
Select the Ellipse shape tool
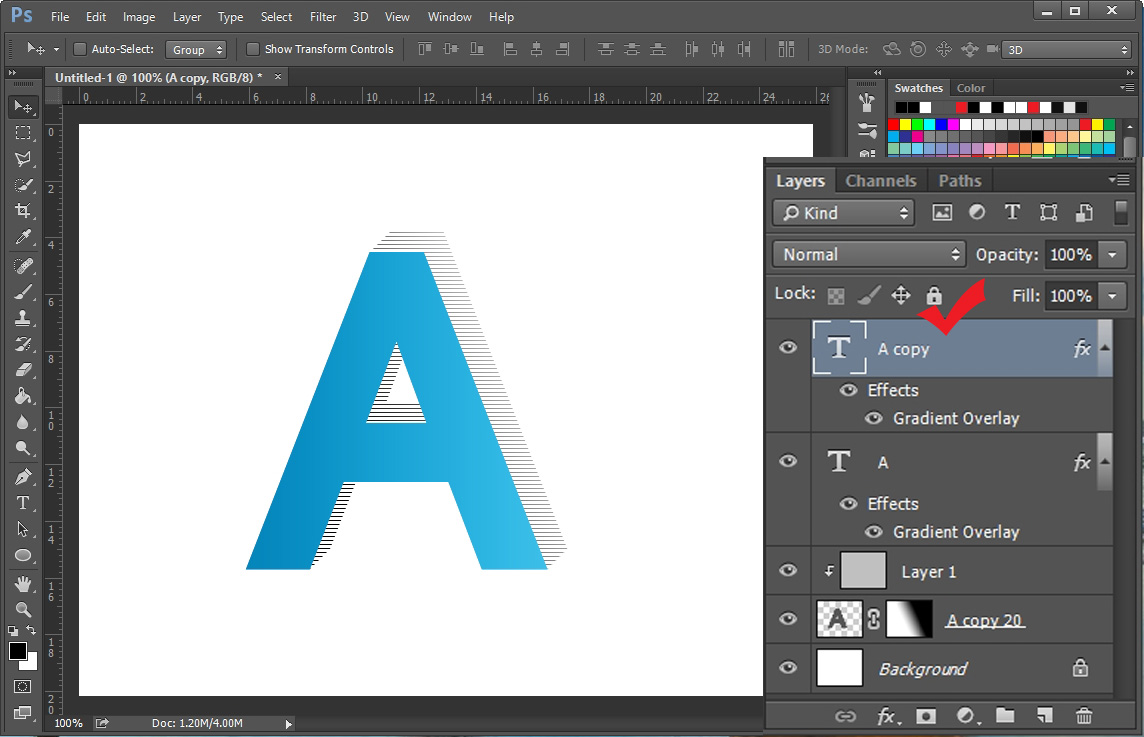coord(23,555)
